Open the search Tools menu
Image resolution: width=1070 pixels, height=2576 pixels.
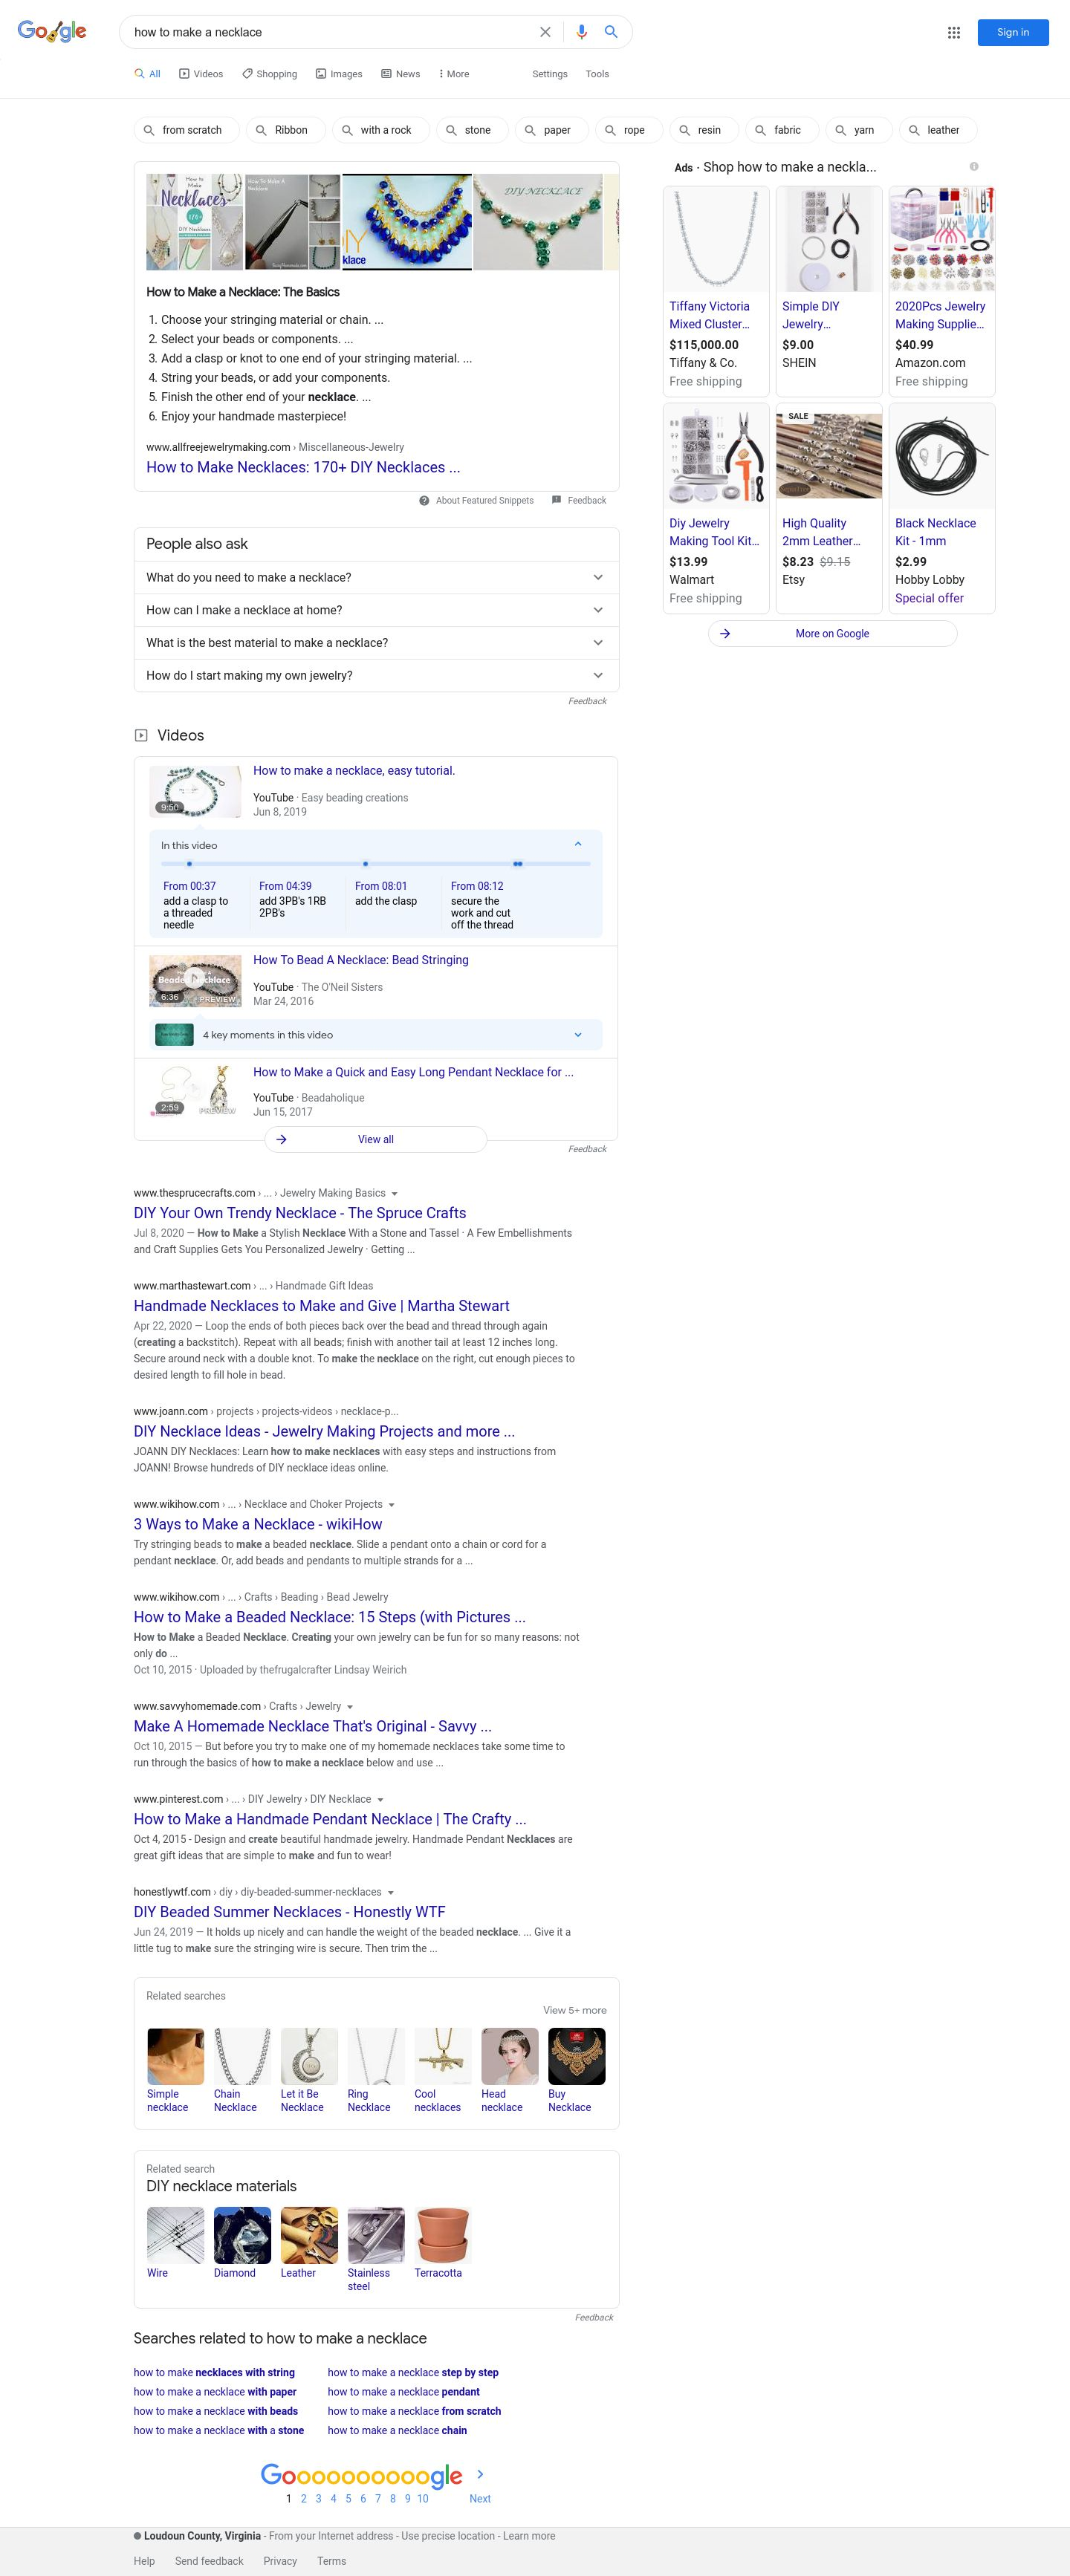click(597, 74)
